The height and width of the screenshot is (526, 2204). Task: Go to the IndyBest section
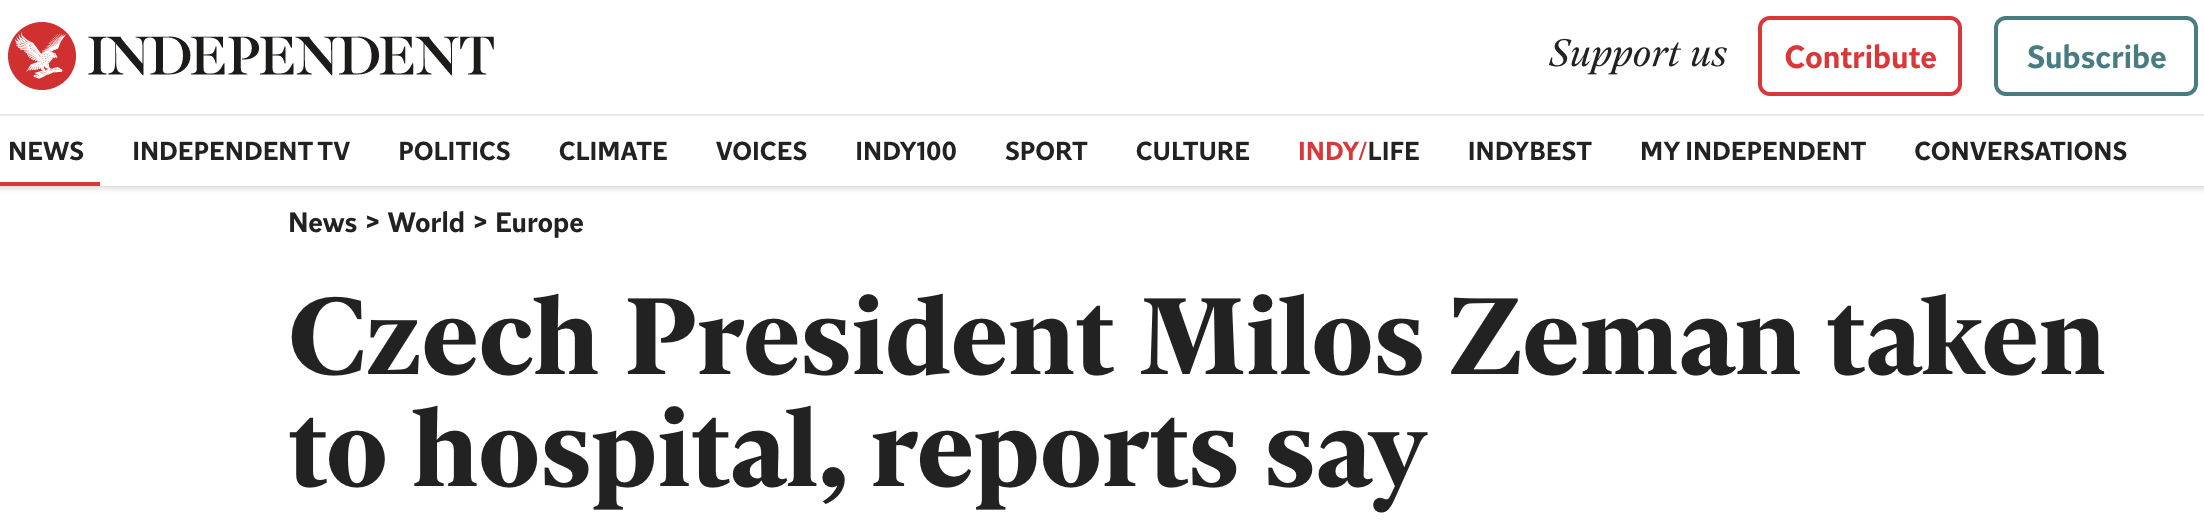1529,151
